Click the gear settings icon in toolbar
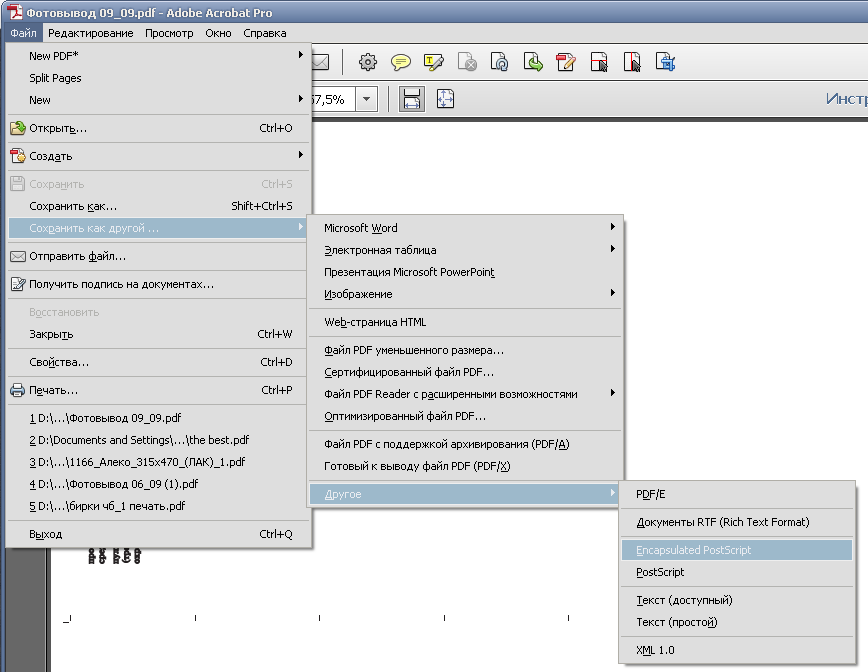The width and height of the screenshot is (868, 672). coord(368,62)
